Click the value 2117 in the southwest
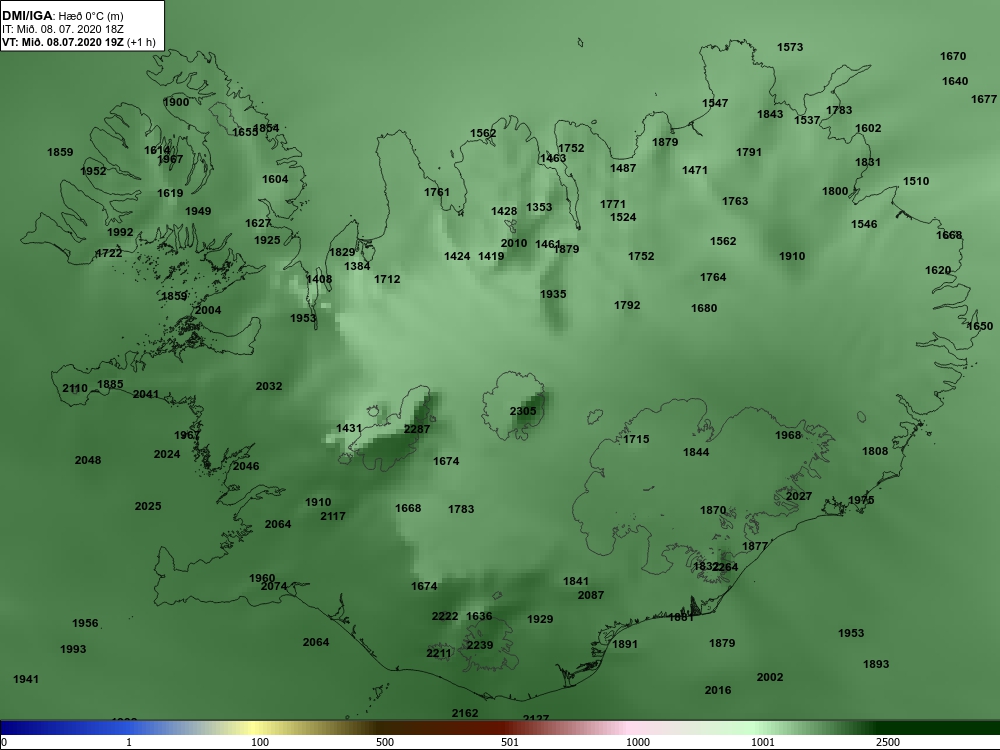This screenshot has height=750, width=1000. pyautogui.click(x=333, y=516)
